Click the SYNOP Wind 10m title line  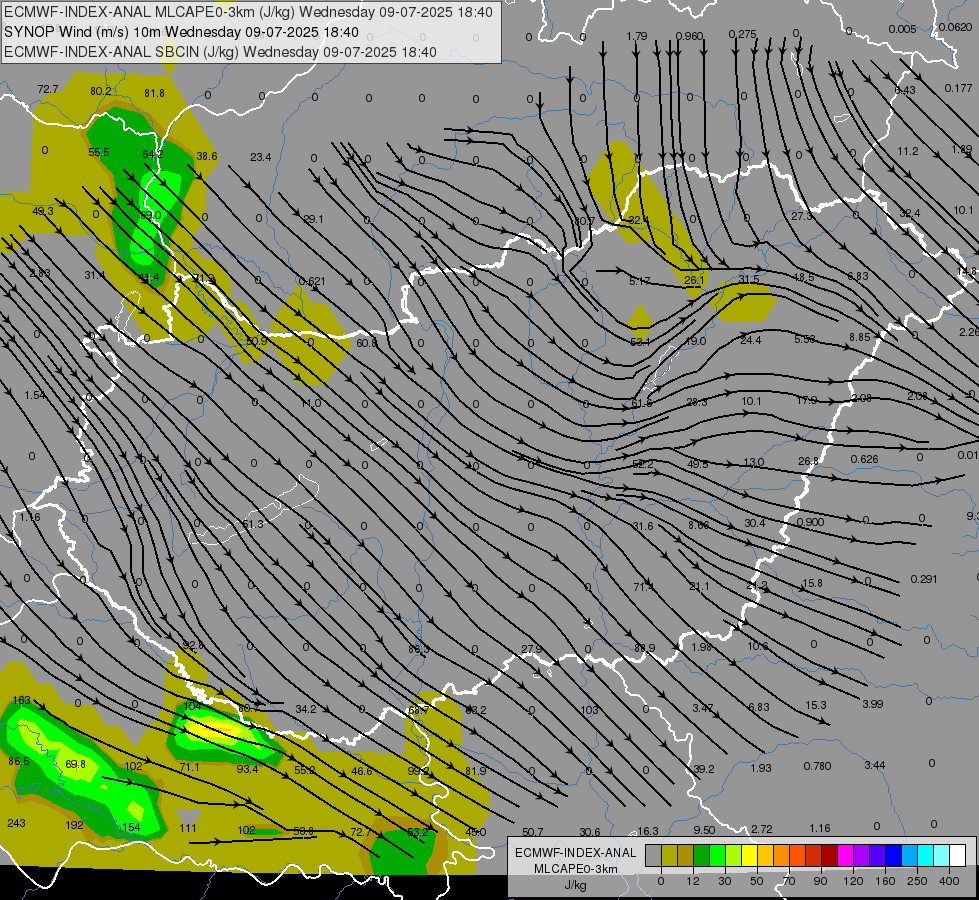181,32
